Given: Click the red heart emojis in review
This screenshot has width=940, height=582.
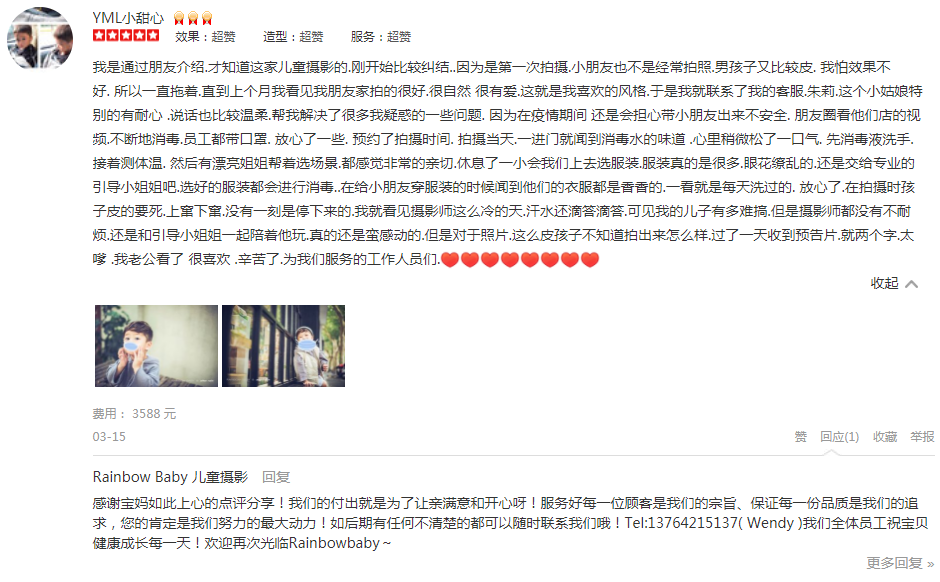Looking at the screenshot, I should 520,260.
